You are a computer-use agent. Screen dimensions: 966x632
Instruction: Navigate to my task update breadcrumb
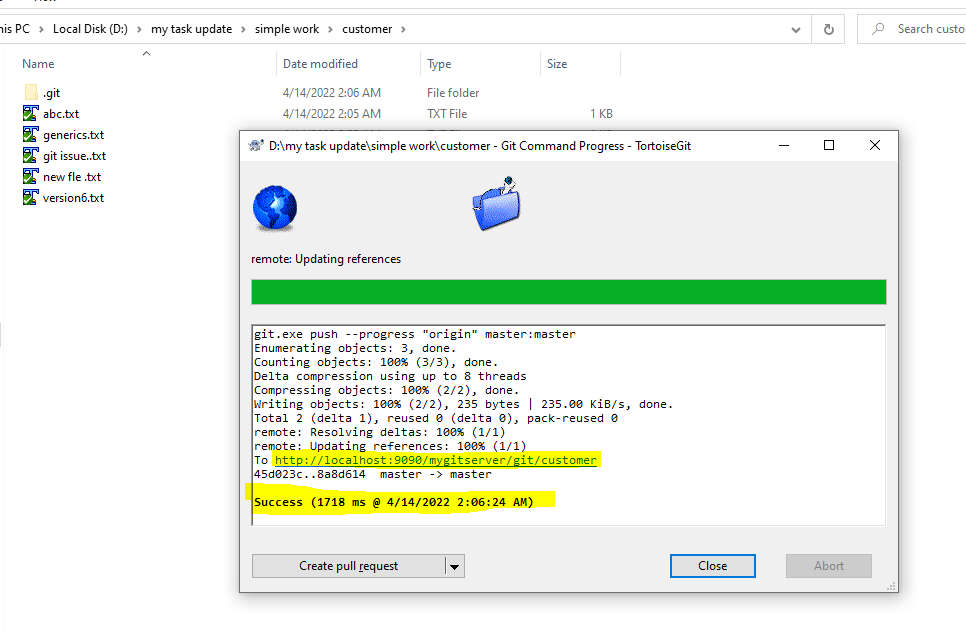(192, 29)
